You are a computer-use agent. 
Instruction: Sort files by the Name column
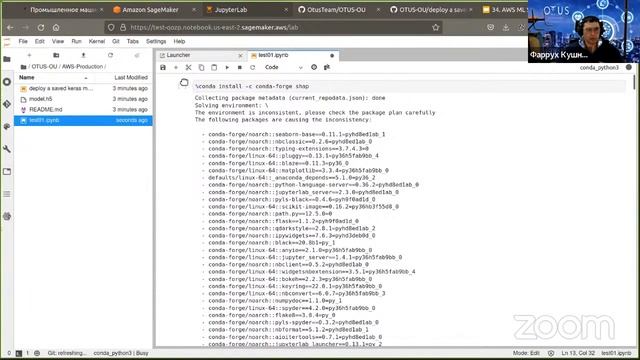53,78
